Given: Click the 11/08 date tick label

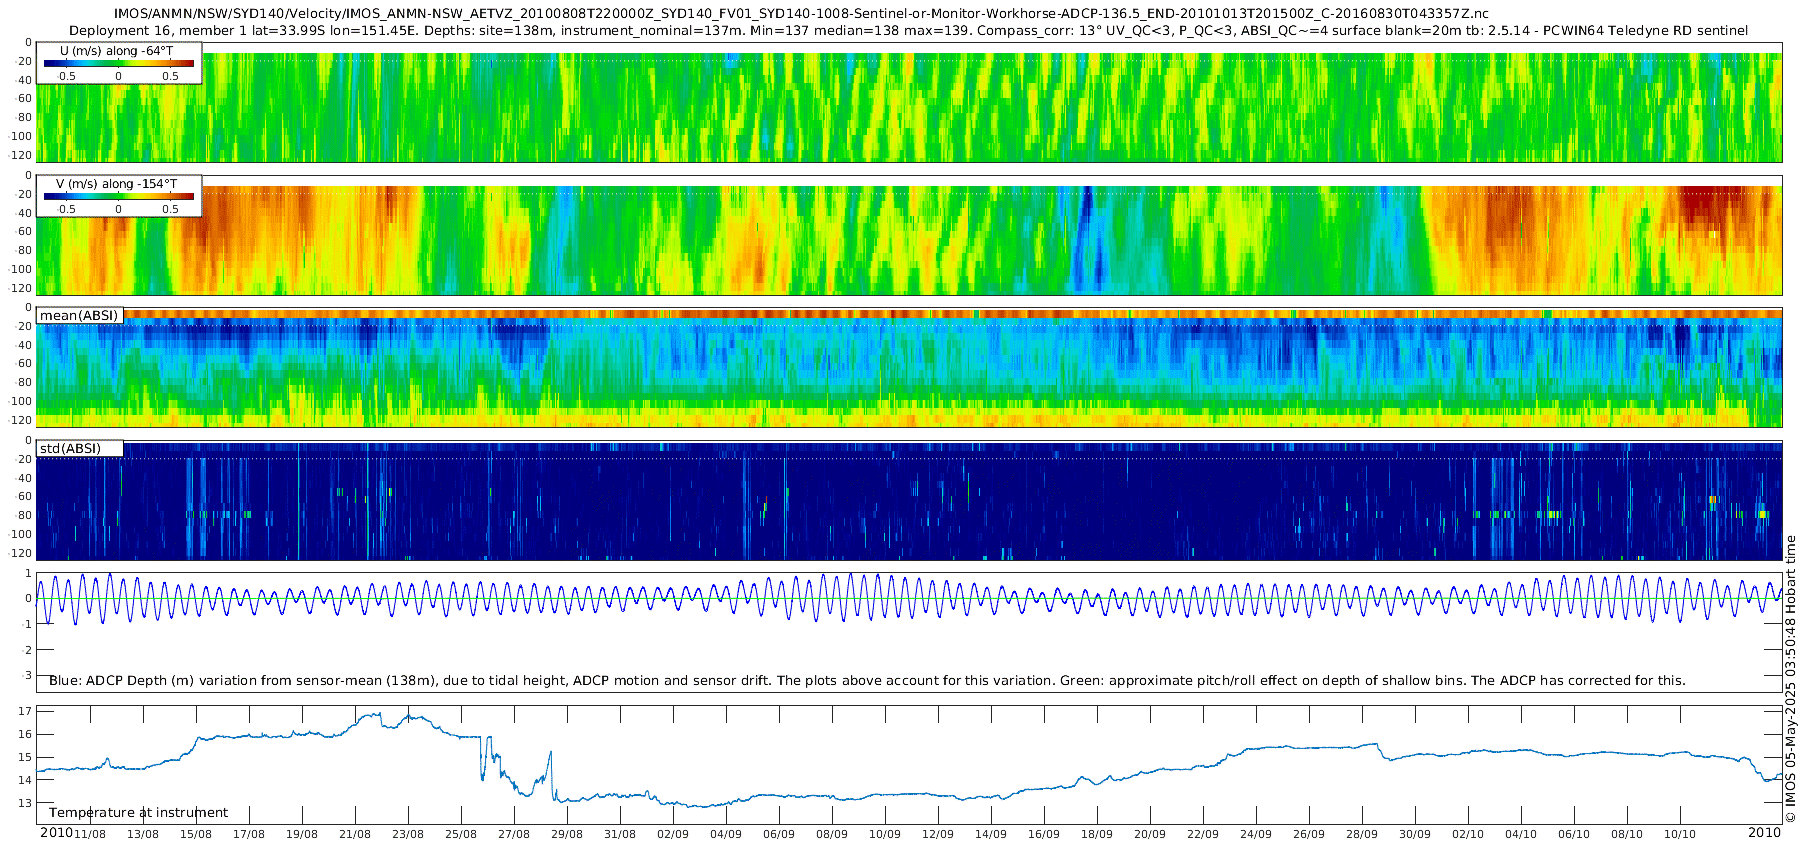Looking at the screenshot, I should (x=90, y=834).
